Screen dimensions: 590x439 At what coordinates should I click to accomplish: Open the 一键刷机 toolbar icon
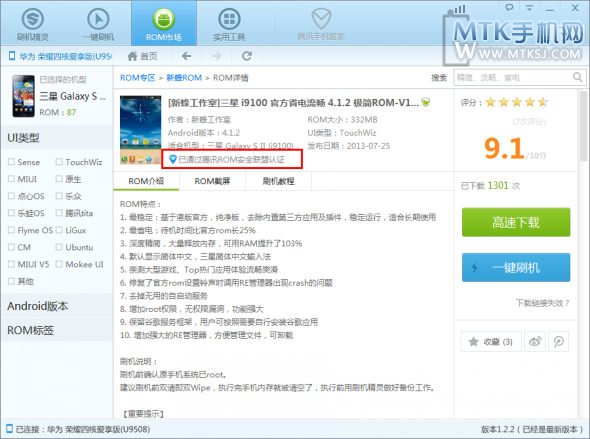coord(98,19)
